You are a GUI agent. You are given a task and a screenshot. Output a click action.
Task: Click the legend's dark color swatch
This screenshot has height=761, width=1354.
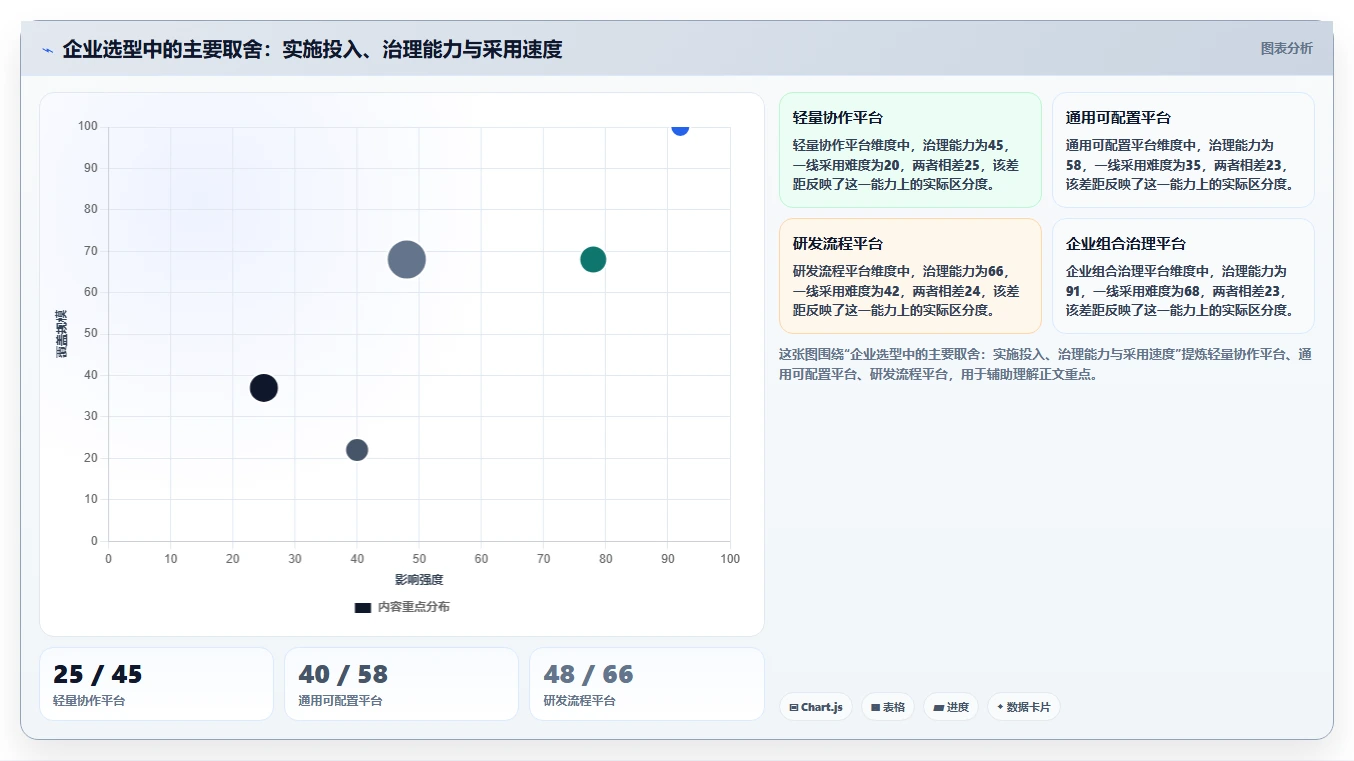363,607
